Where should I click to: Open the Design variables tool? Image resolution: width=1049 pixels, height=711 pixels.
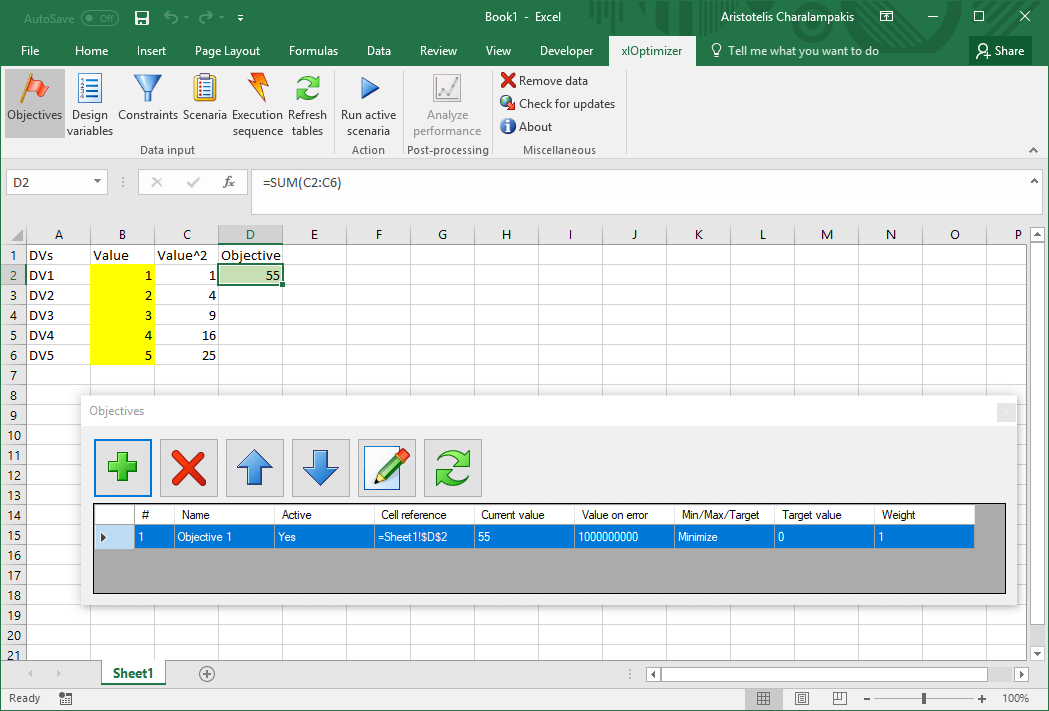[x=90, y=103]
